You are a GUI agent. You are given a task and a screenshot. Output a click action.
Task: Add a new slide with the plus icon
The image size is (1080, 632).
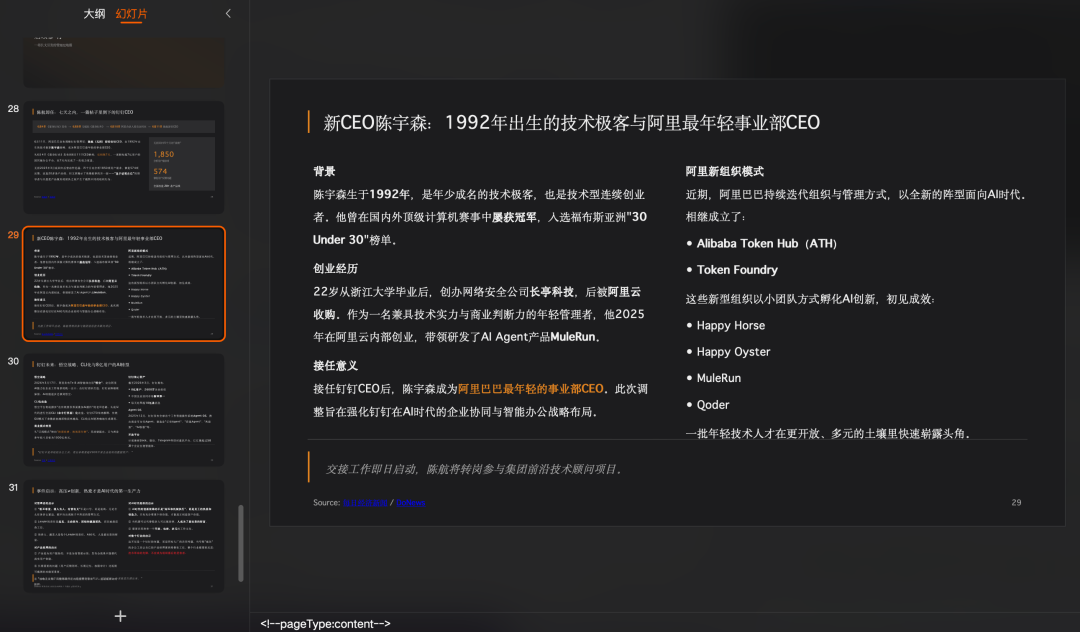tap(120, 616)
